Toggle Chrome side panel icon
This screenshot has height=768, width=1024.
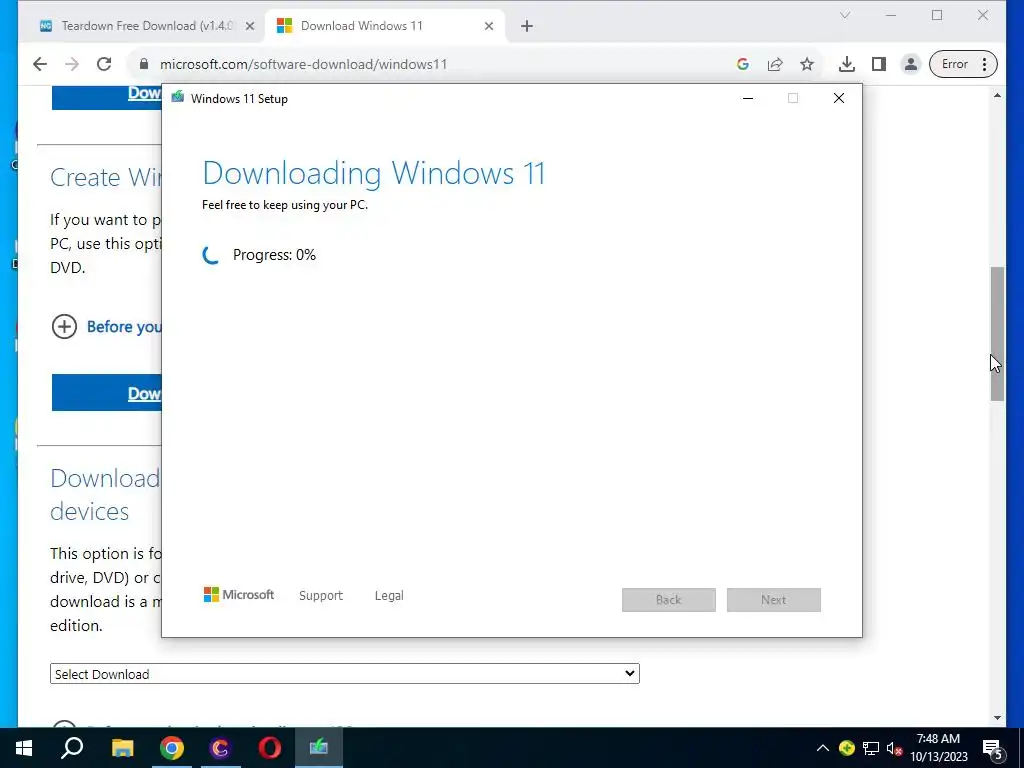(879, 64)
